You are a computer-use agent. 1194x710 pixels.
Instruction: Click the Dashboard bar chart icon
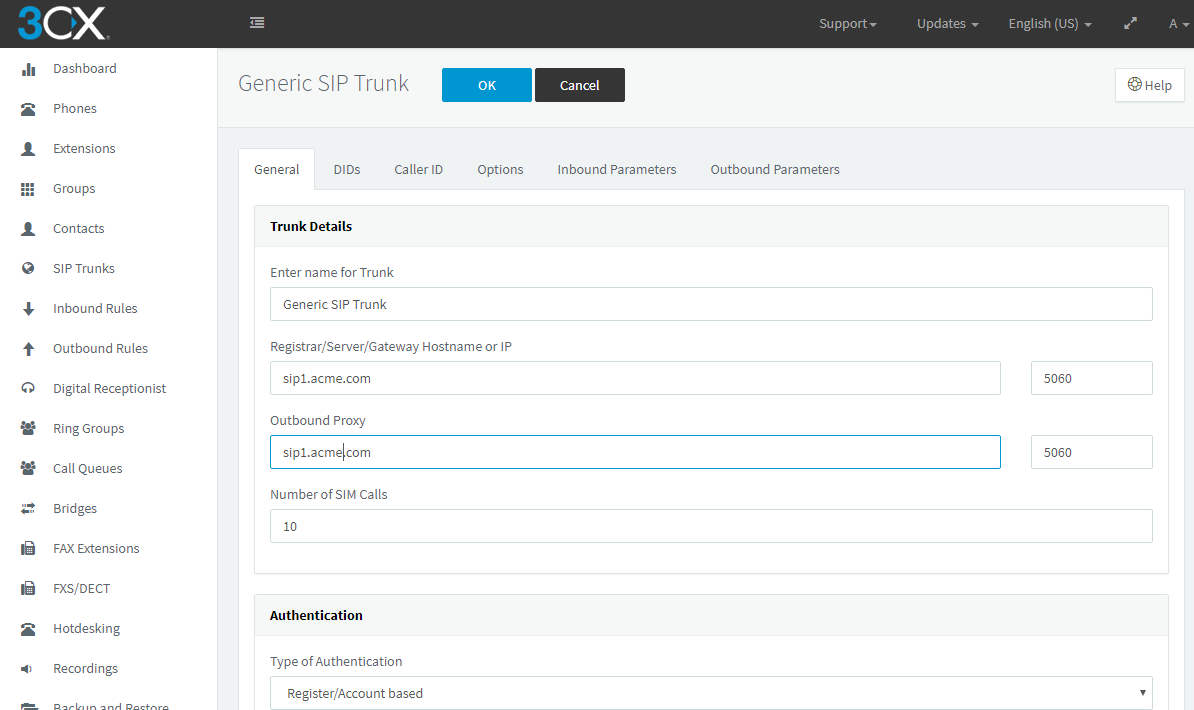tap(28, 69)
